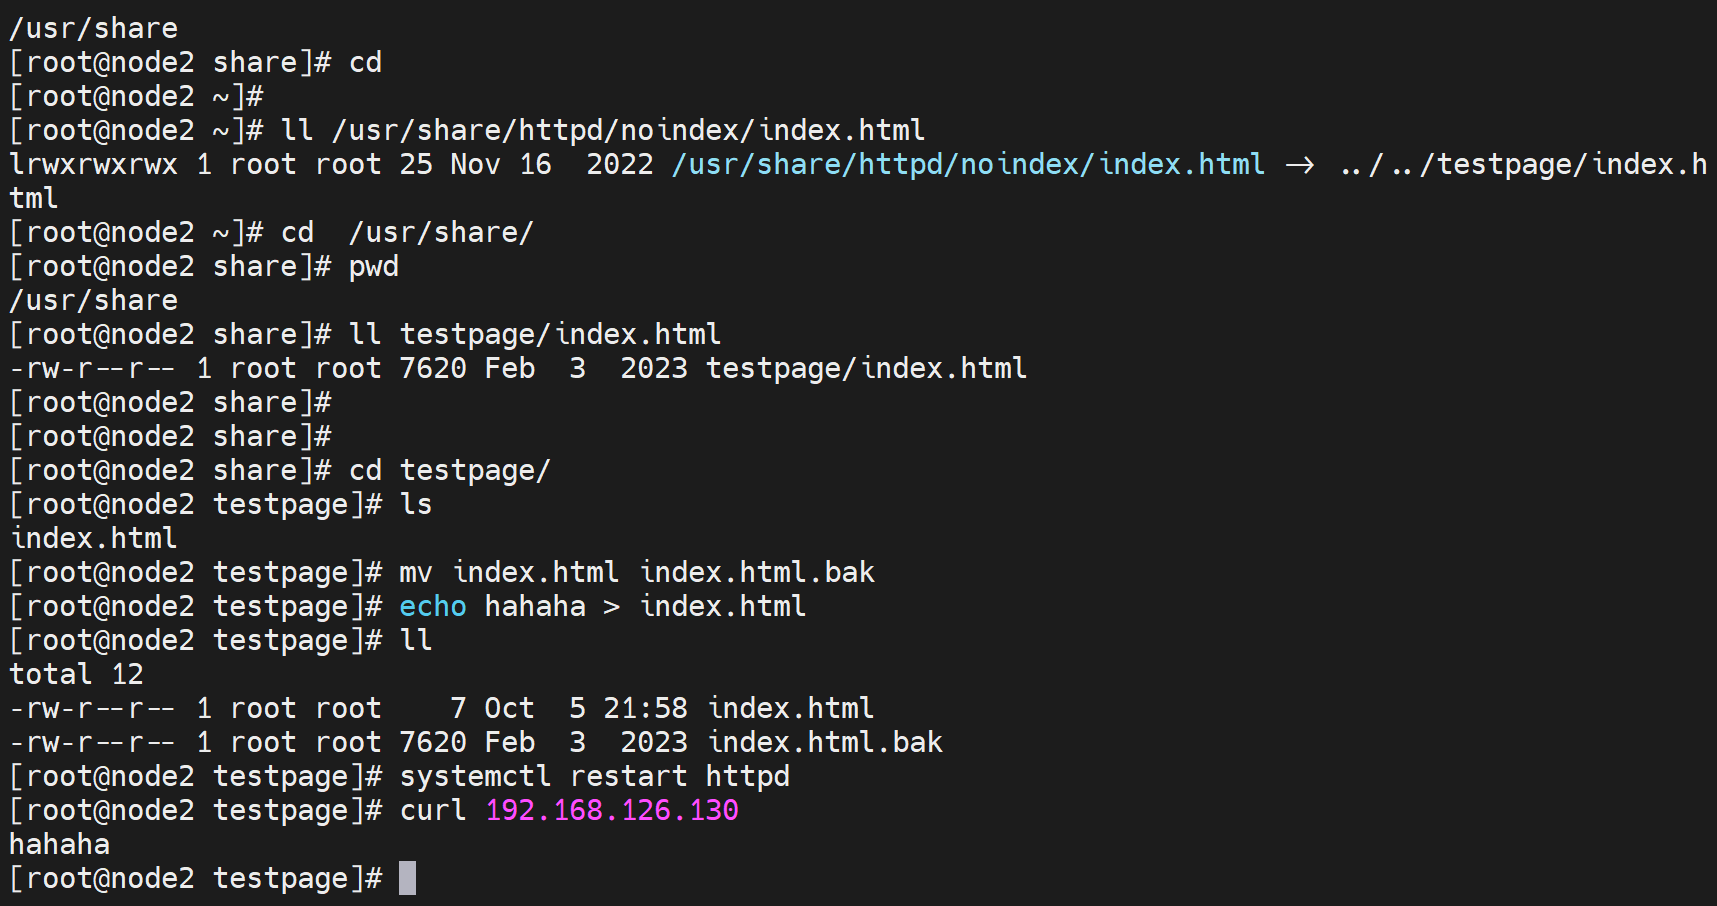The height and width of the screenshot is (906, 1717).
Task: Click the 'll testpage/index.html' command text
Action: (534, 334)
